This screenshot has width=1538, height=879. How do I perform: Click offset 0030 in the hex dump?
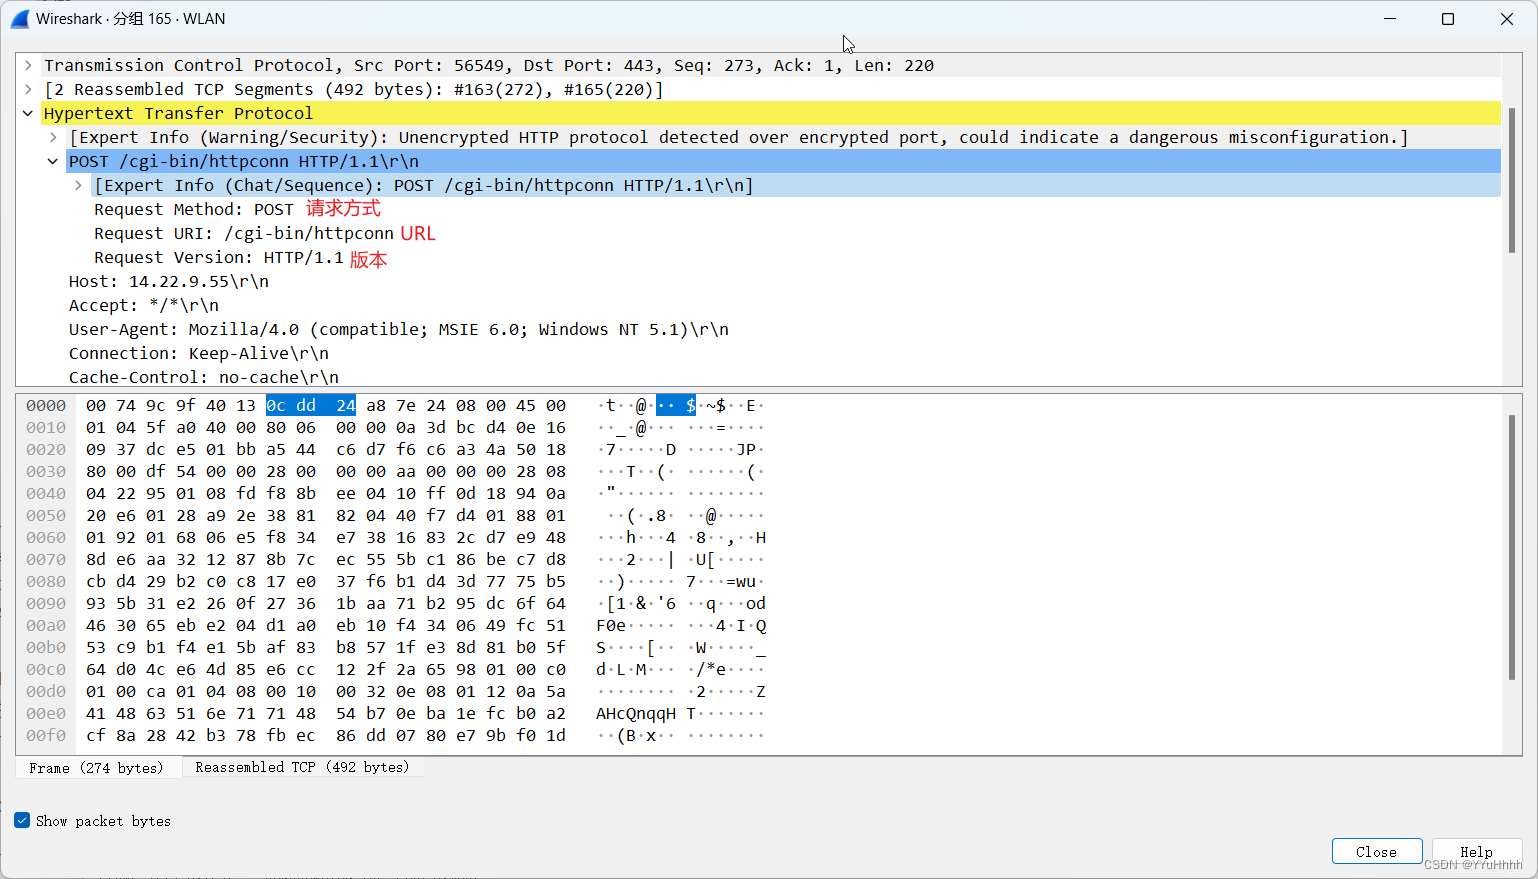point(46,471)
